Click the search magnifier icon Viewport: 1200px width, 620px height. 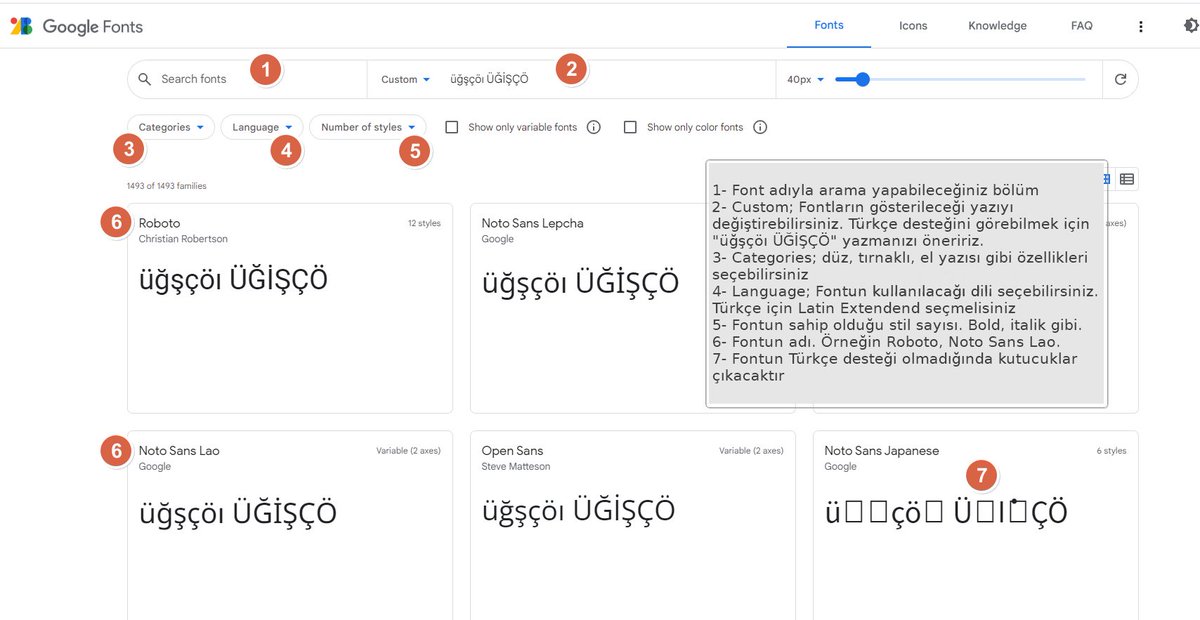click(x=145, y=79)
